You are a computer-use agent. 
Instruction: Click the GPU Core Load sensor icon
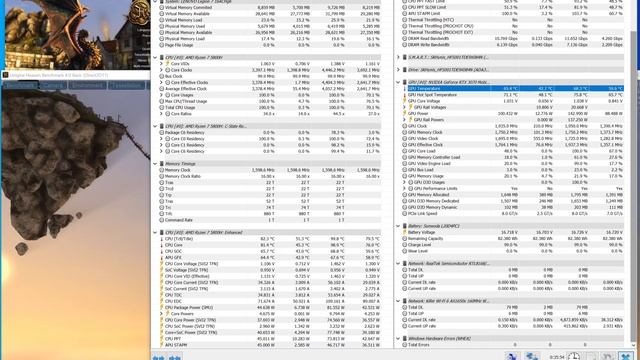404,151
